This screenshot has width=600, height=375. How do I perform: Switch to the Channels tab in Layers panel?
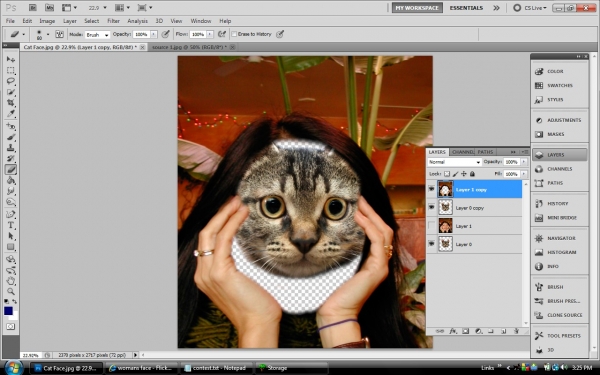coord(462,152)
